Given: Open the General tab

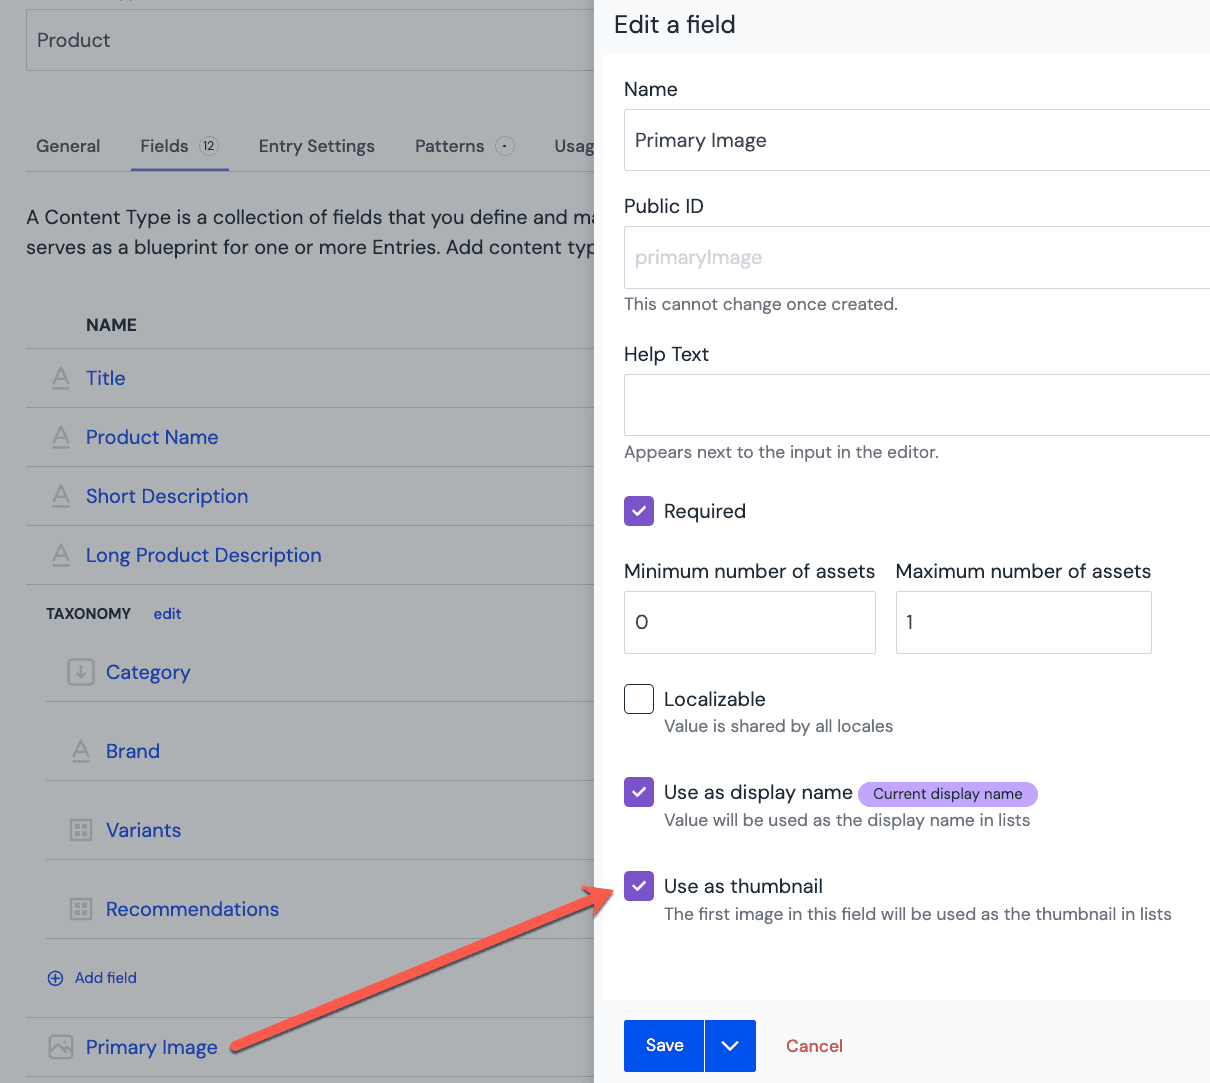Looking at the screenshot, I should coord(68,146).
